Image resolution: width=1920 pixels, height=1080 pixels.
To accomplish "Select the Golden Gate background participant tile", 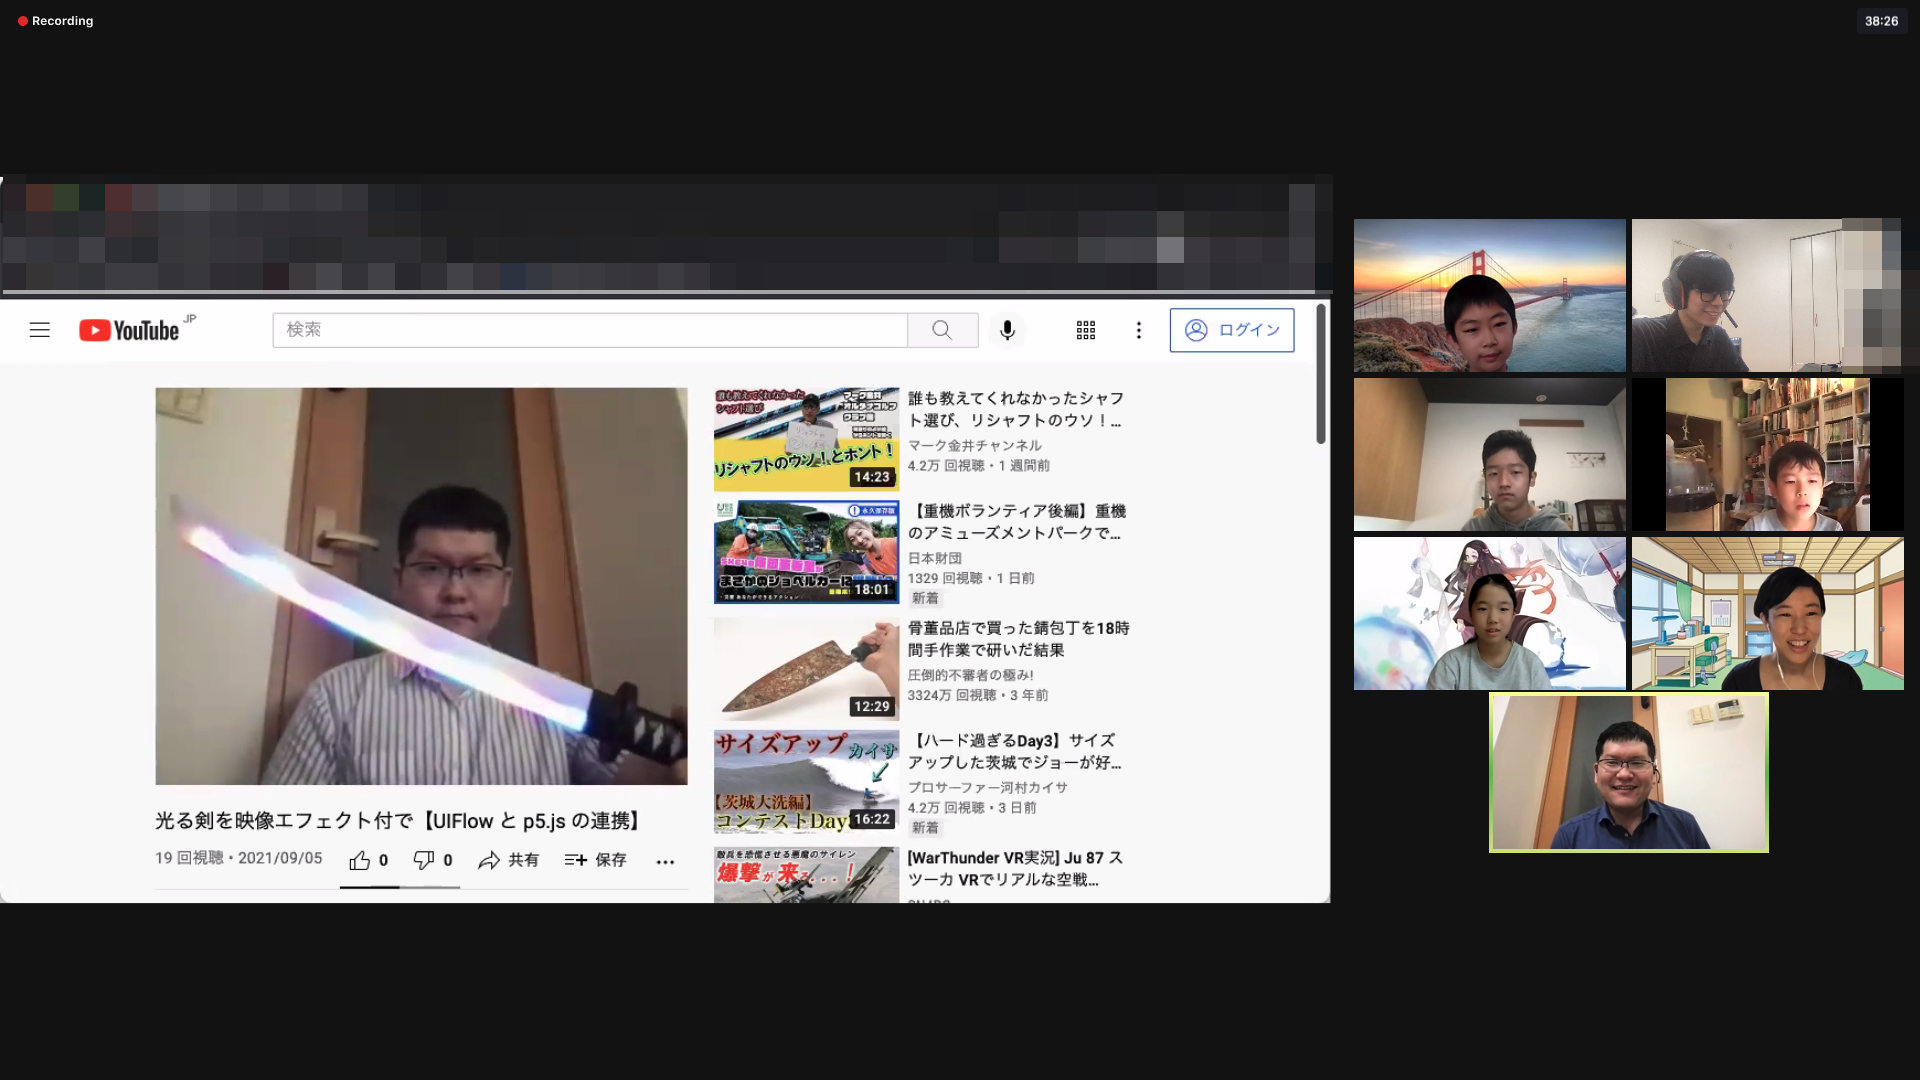I will pos(1489,296).
